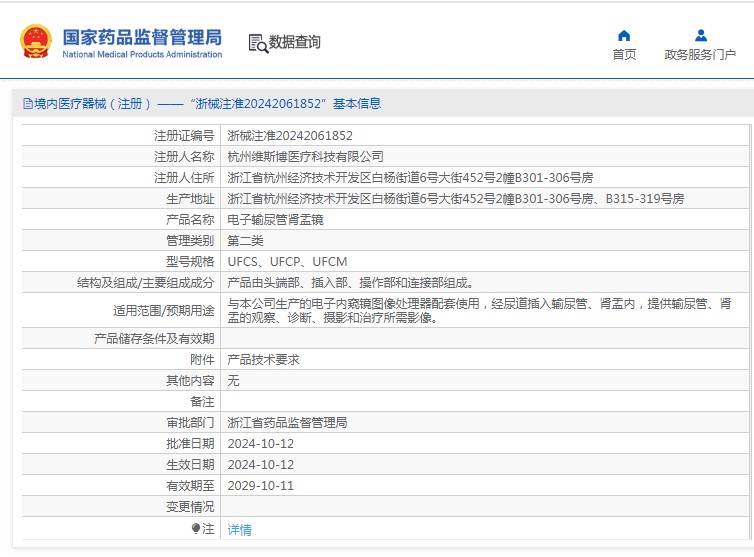Click the 生效日期 label
This screenshot has height=557, width=754.
pyautogui.click(x=190, y=465)
